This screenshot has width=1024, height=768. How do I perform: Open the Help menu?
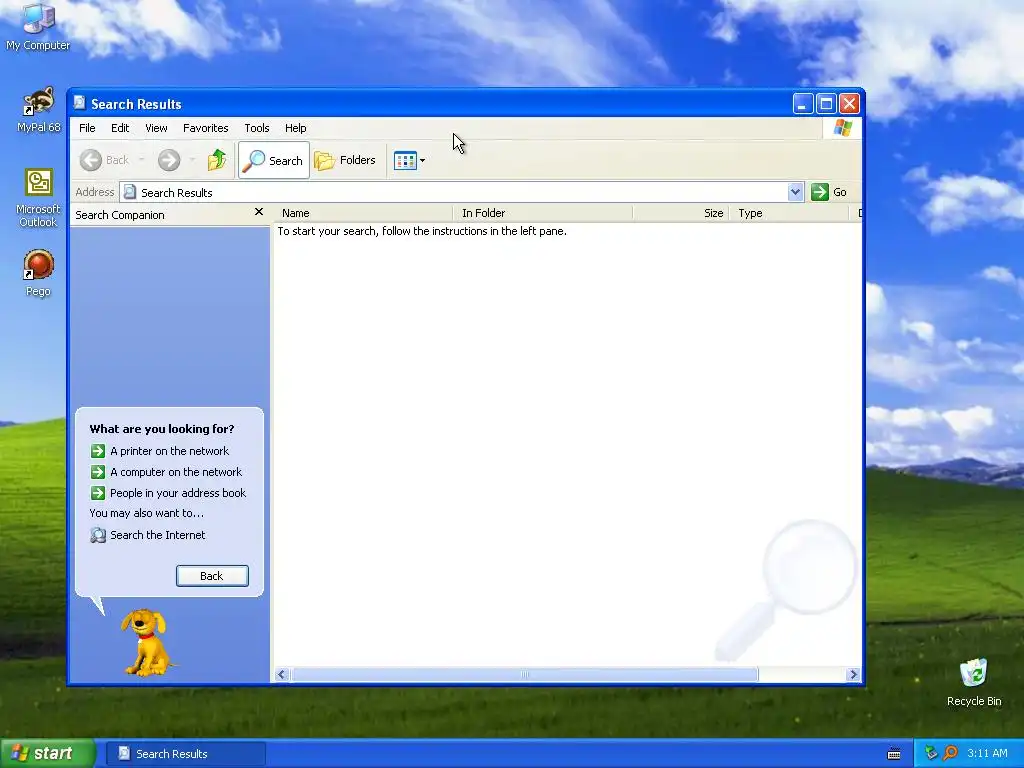(295, 128)
